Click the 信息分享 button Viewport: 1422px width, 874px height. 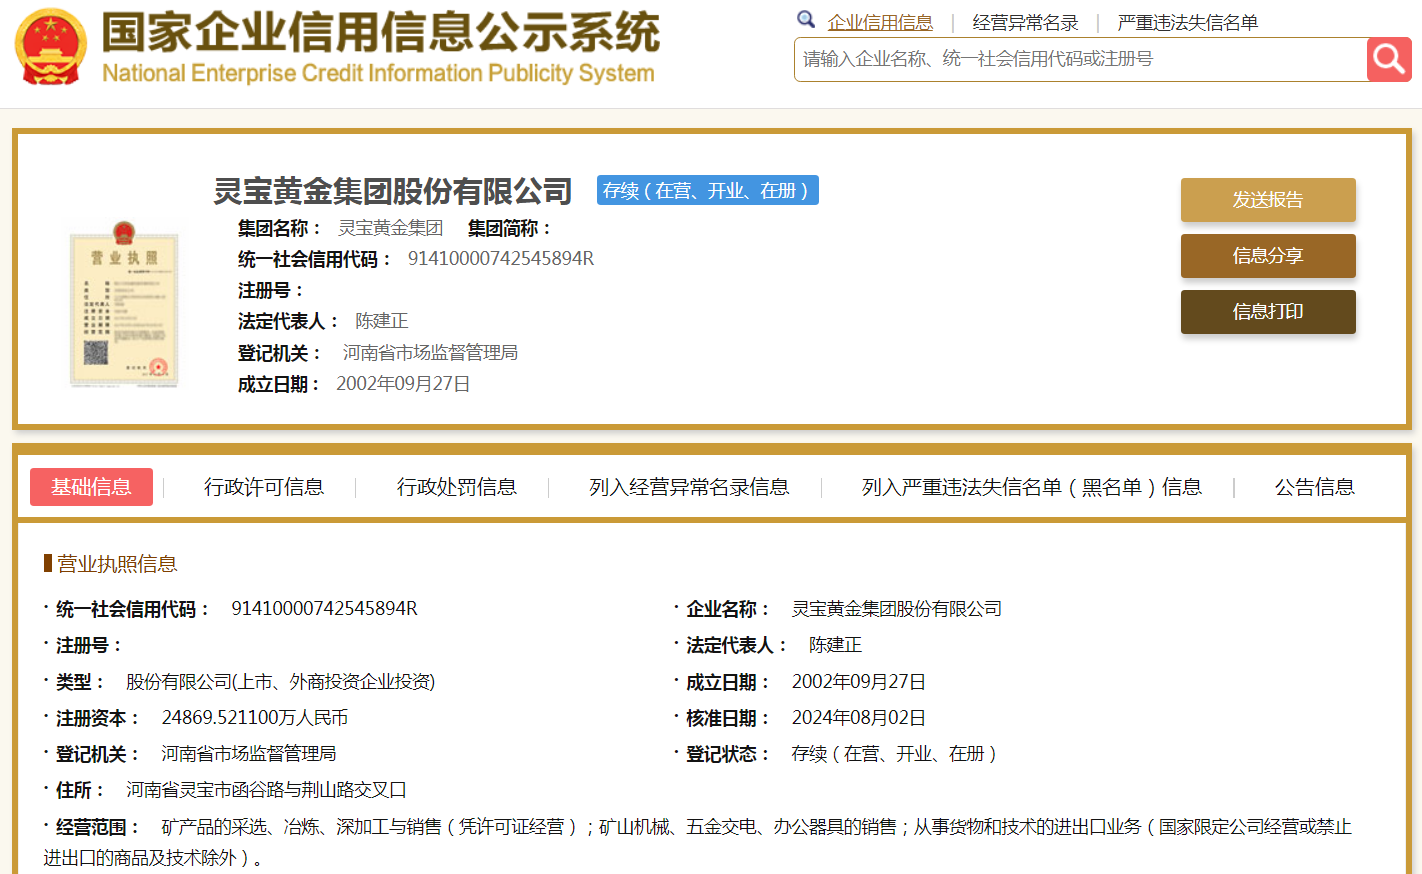tap(1267, 256)
